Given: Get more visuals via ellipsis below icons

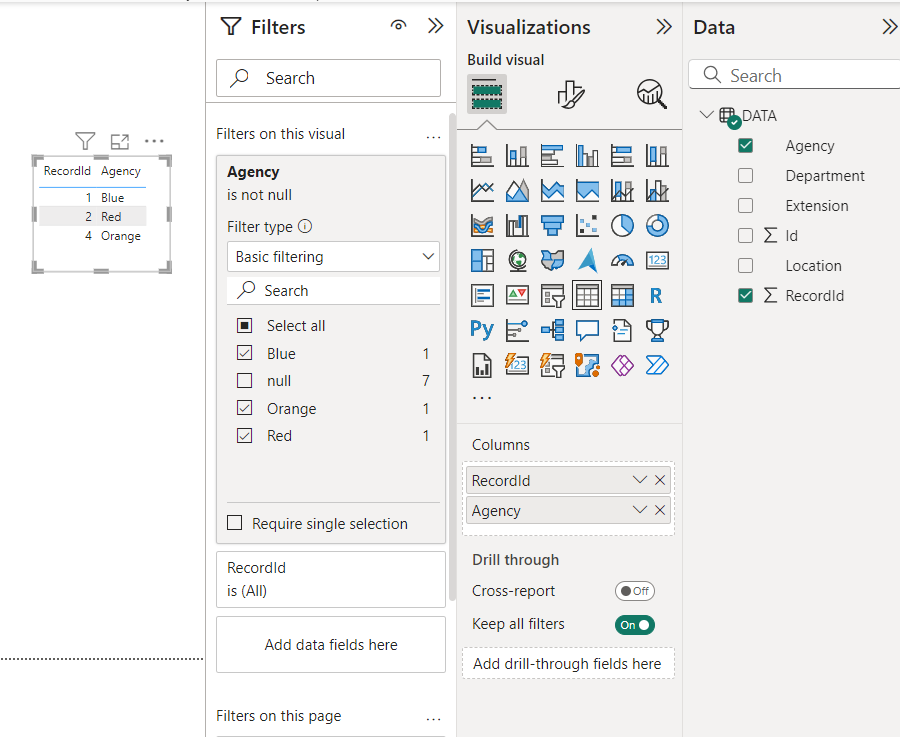Looking at the screenshot, I should pyautogui.click(x=482, y=397).
